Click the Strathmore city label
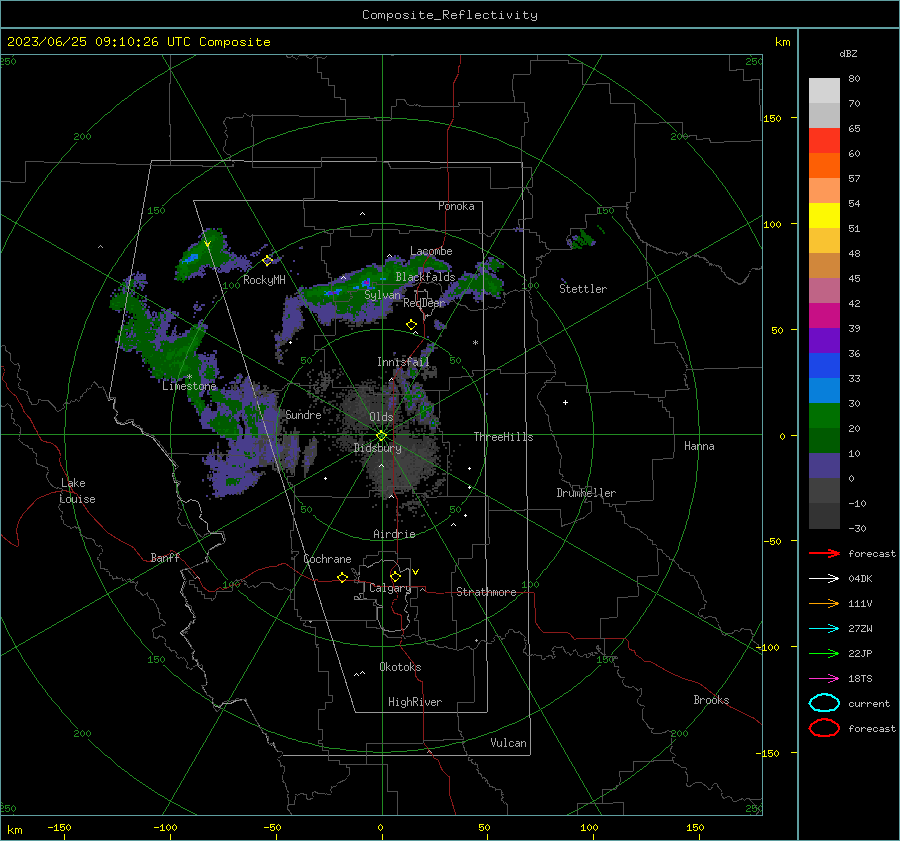 (x=486, y=592)
